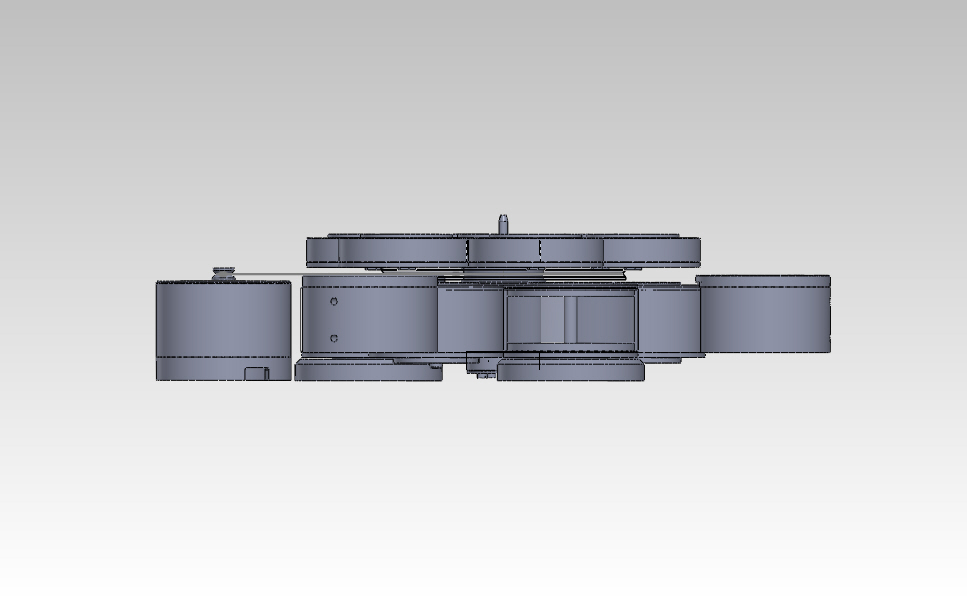Click the recessed rectangular pocket in the center
The width and height of the screenshot is (967, 596).
(570, 321)
